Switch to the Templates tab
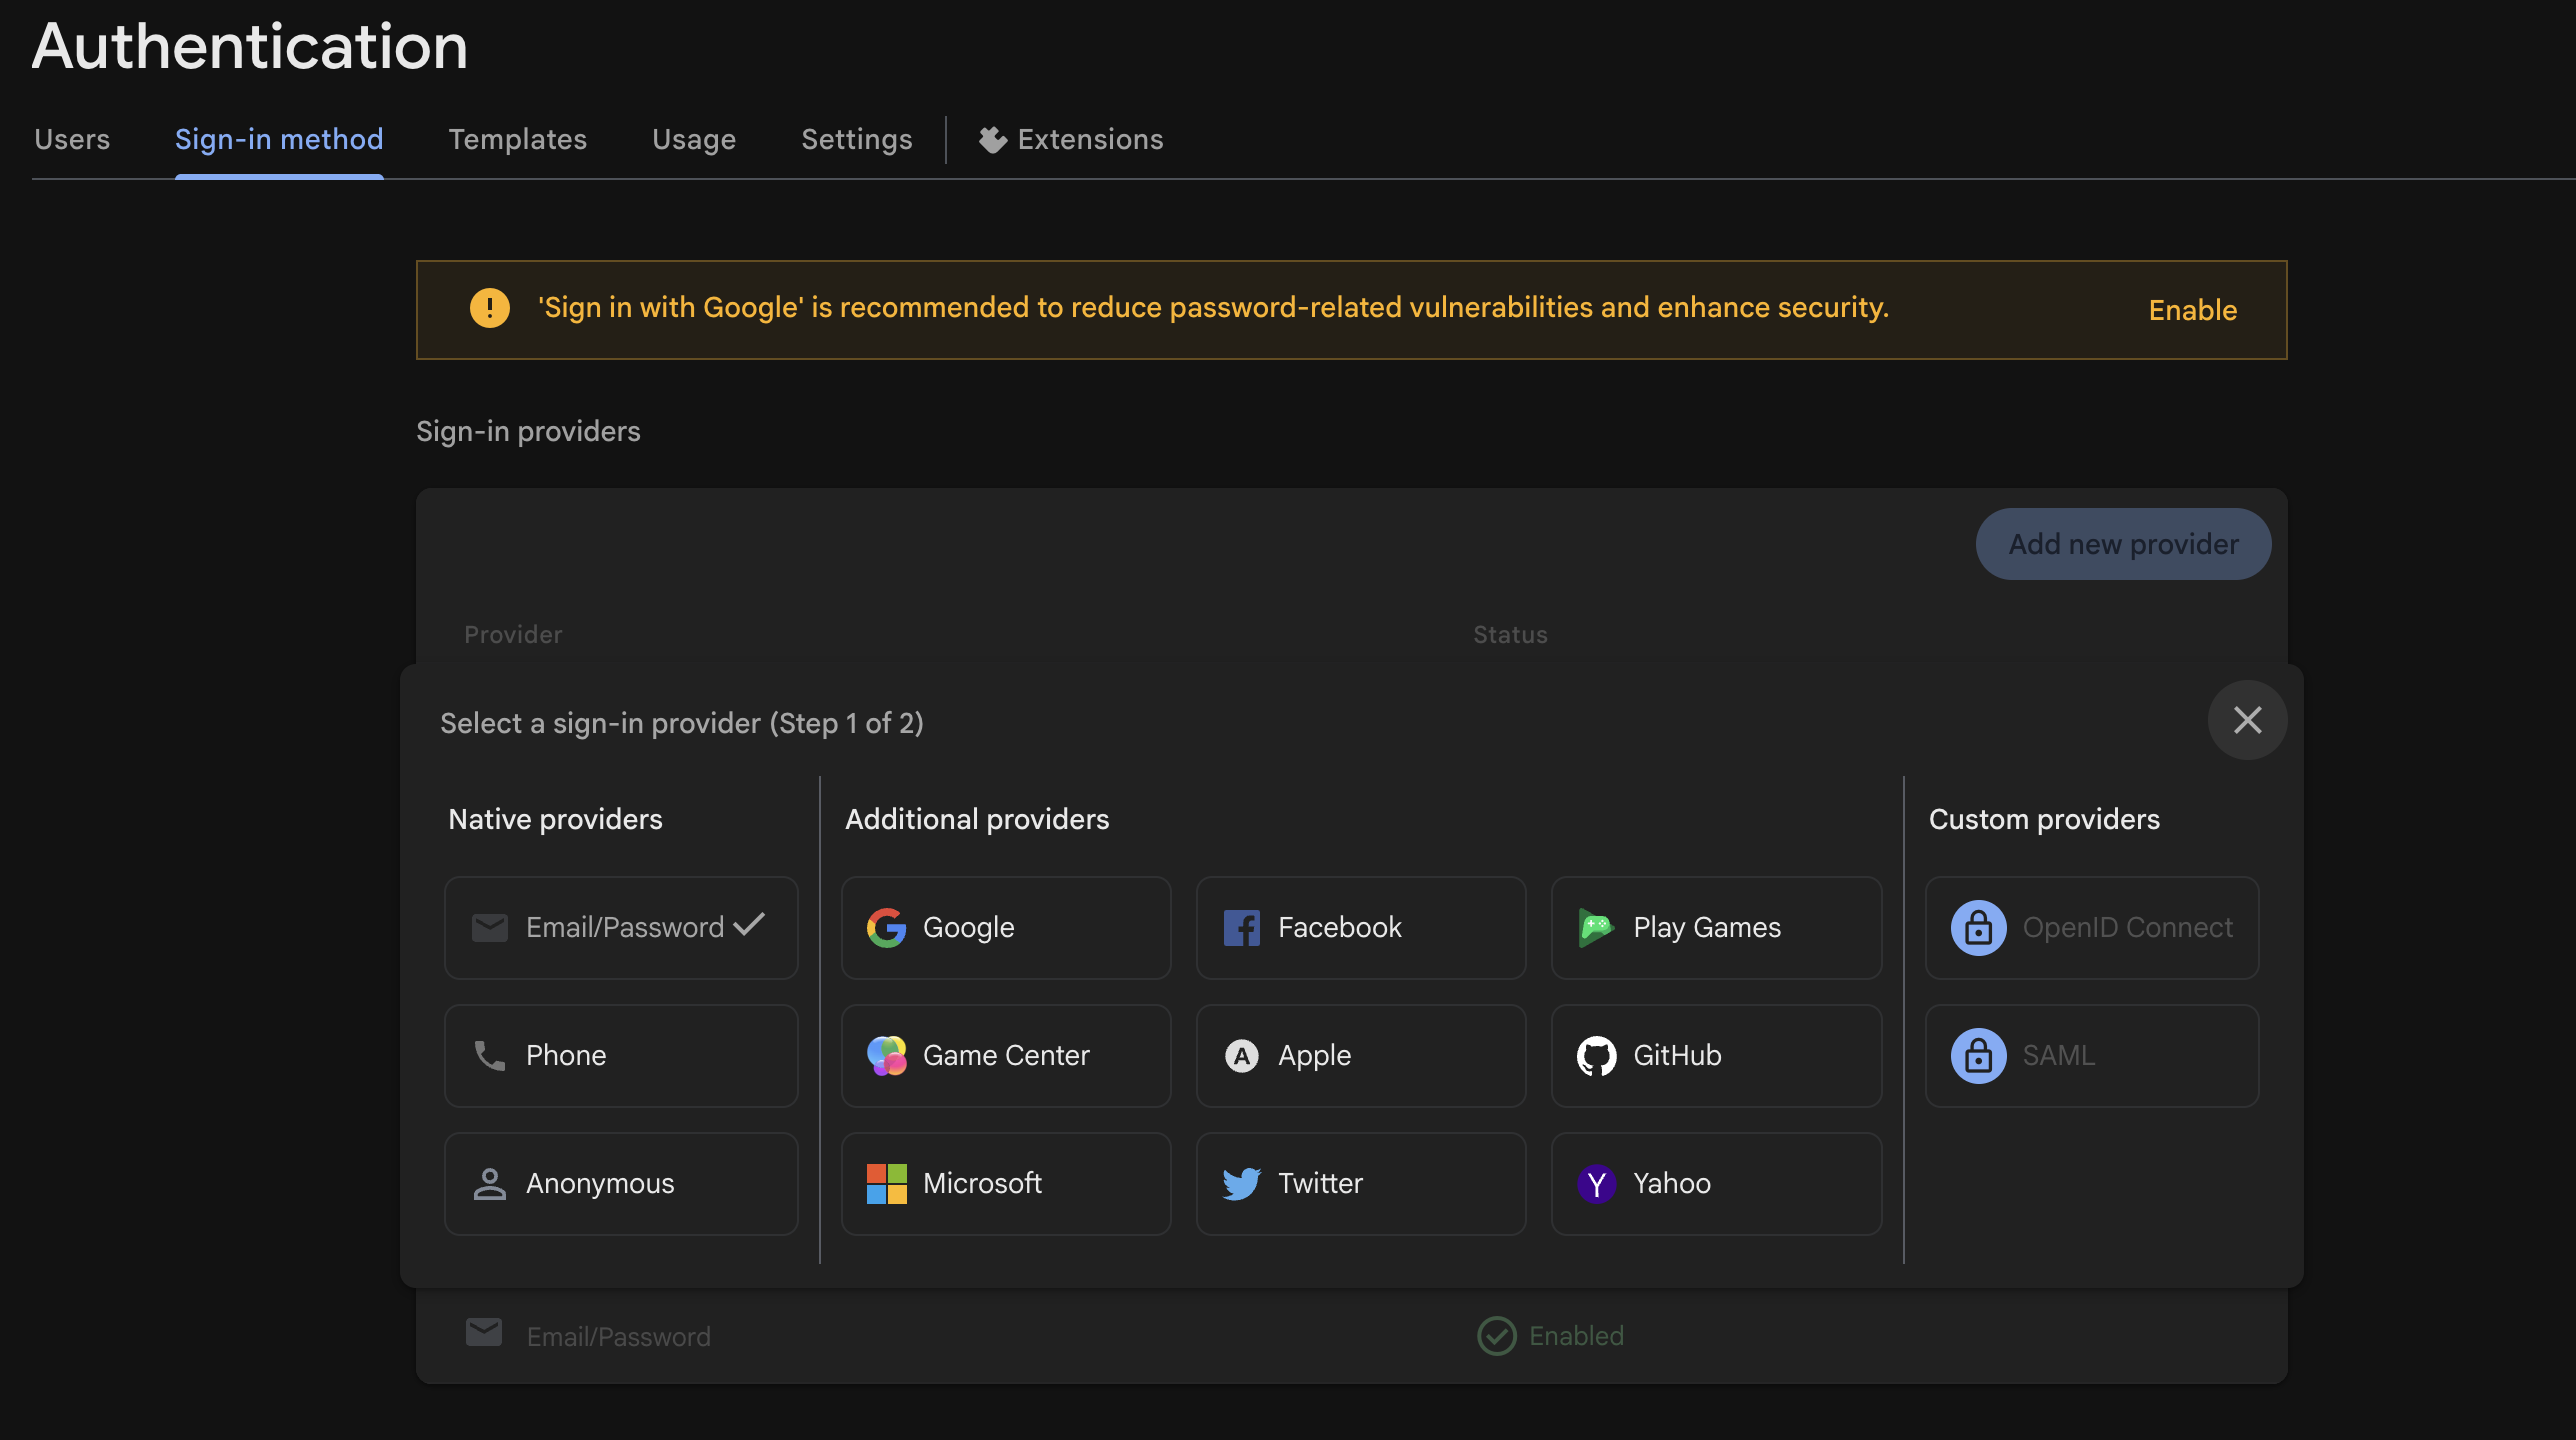 pyautogui.click(x=517, y=139)
